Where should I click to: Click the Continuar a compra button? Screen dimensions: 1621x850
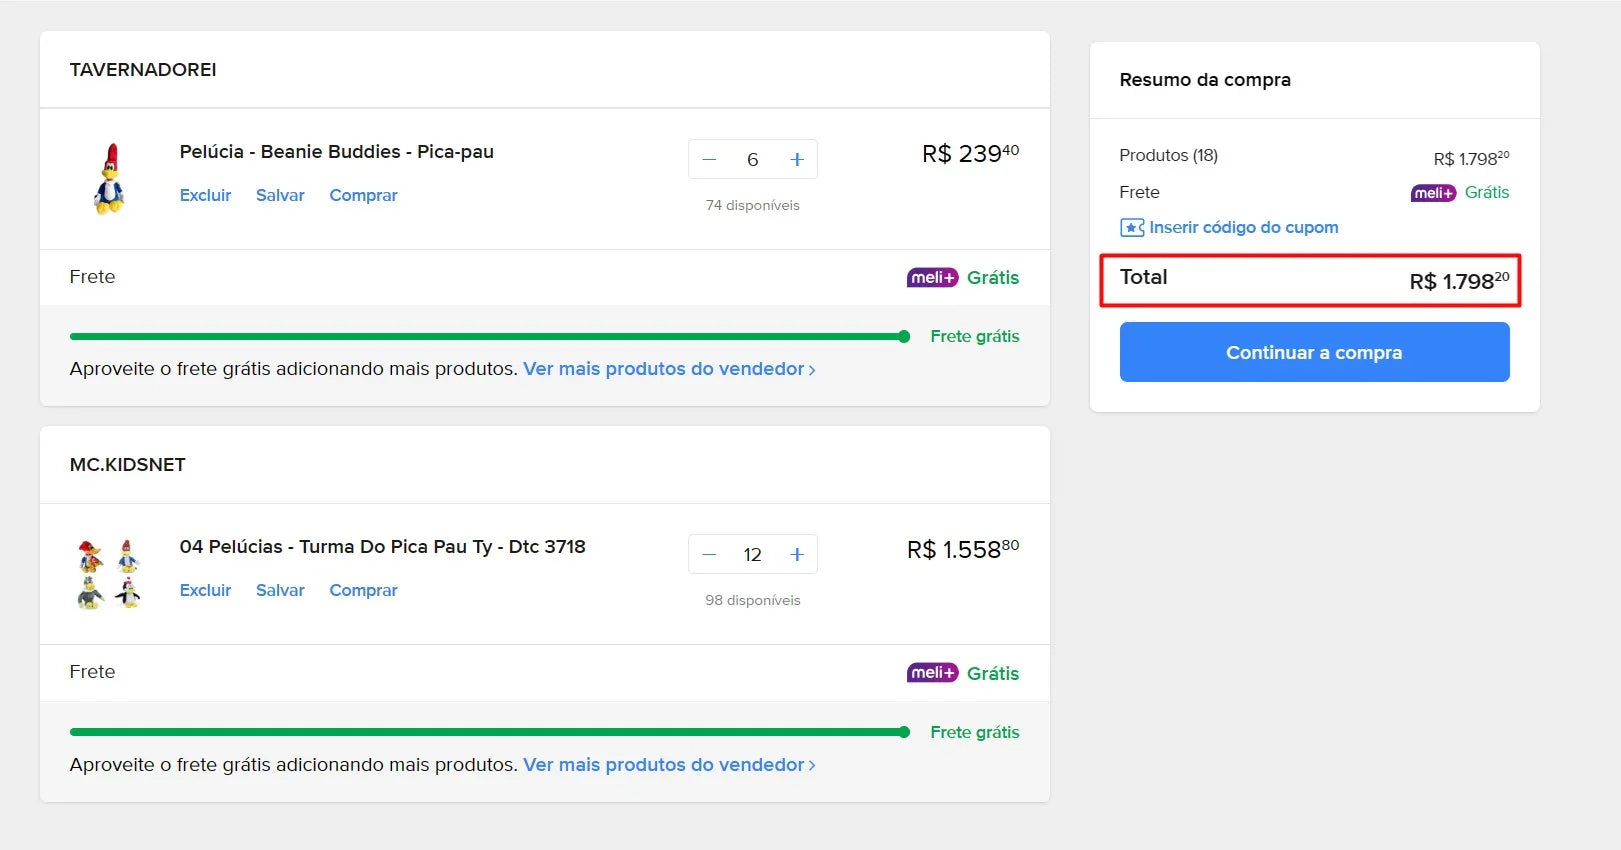(1314, 352)
